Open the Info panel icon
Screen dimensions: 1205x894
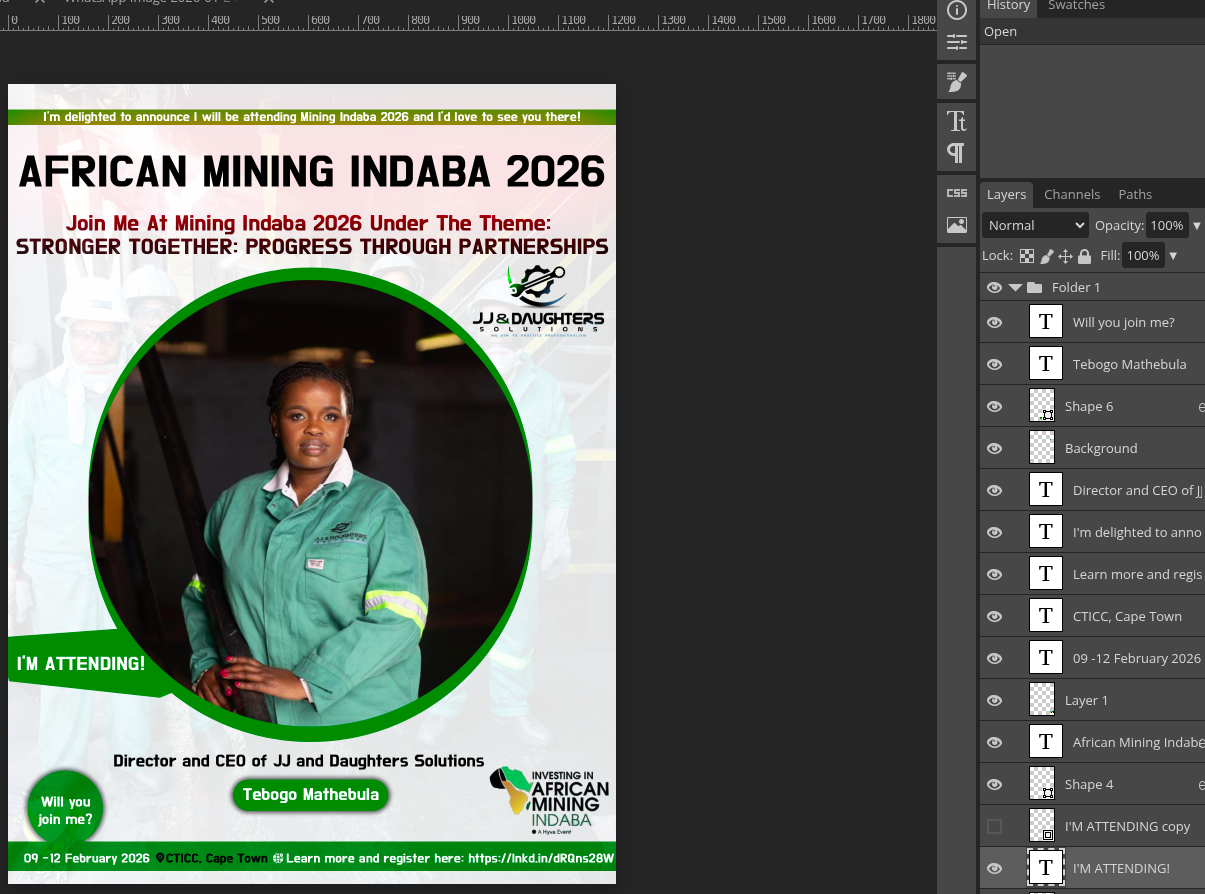[x=957, y=10]
